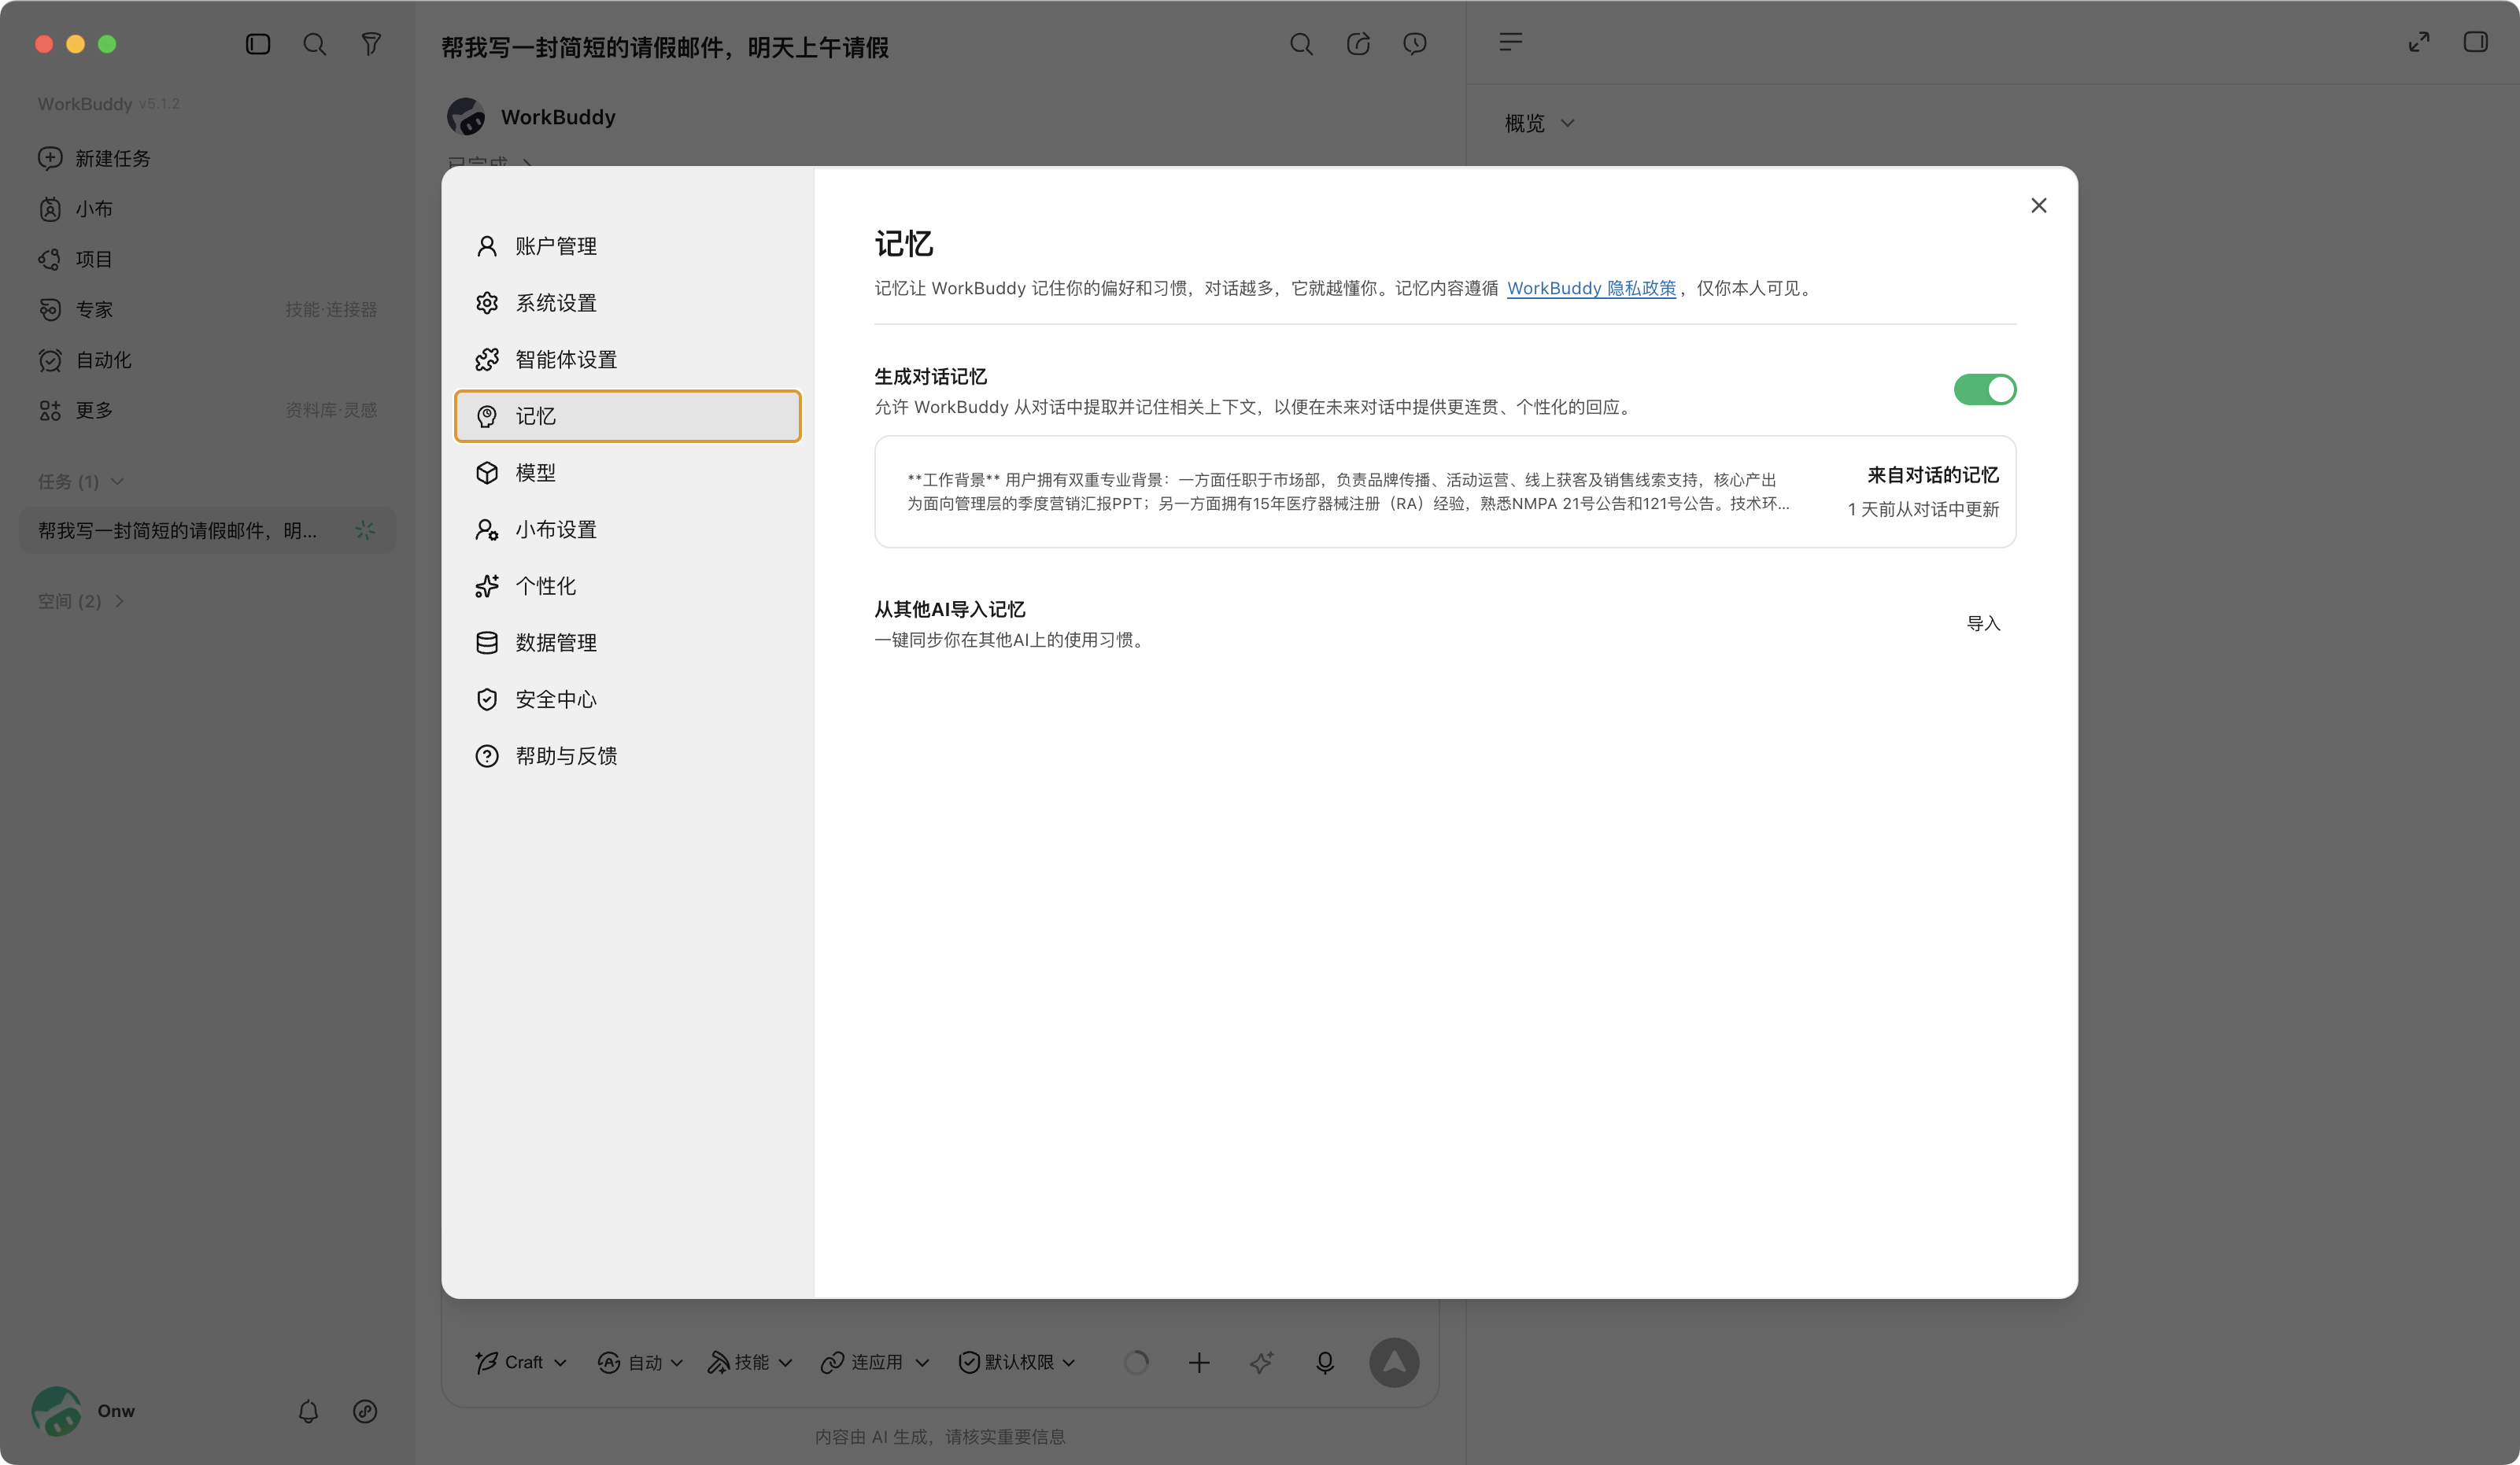Open 安全中心 settings

point(628,699)
